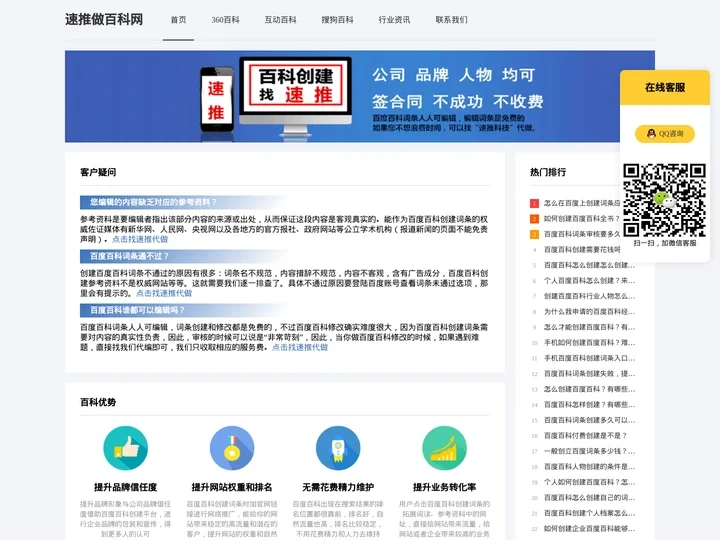Click 点击找速推代做 link under 参考资料 question
720x540 pixels.
[x=140, y=239]
